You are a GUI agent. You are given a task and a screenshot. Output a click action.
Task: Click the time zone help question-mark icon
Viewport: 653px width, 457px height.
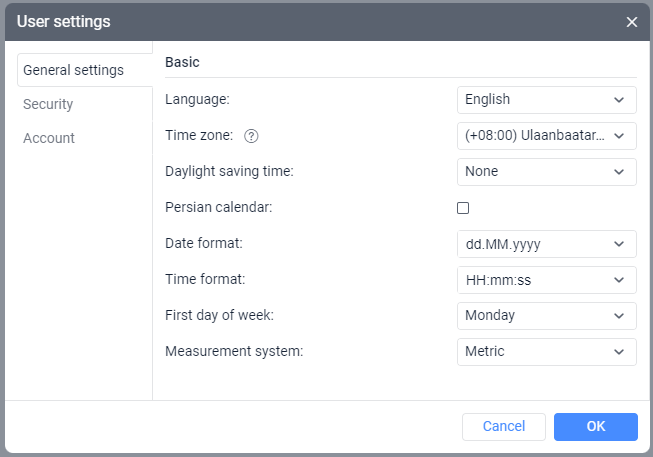(252, 136)
